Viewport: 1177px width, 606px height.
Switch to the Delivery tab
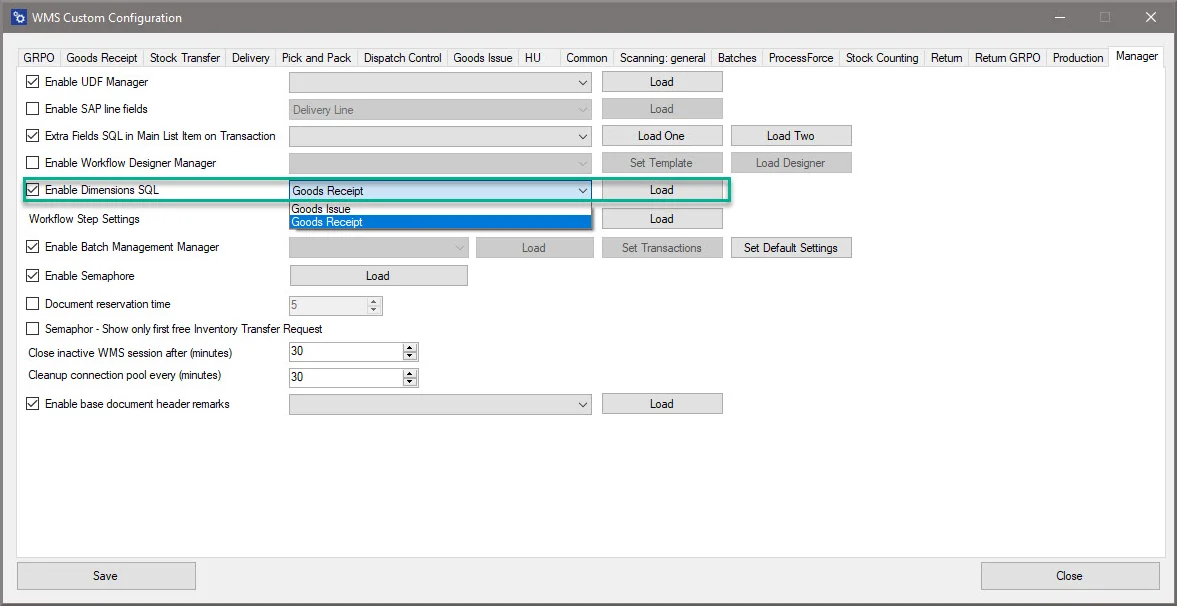pos(251,58)
